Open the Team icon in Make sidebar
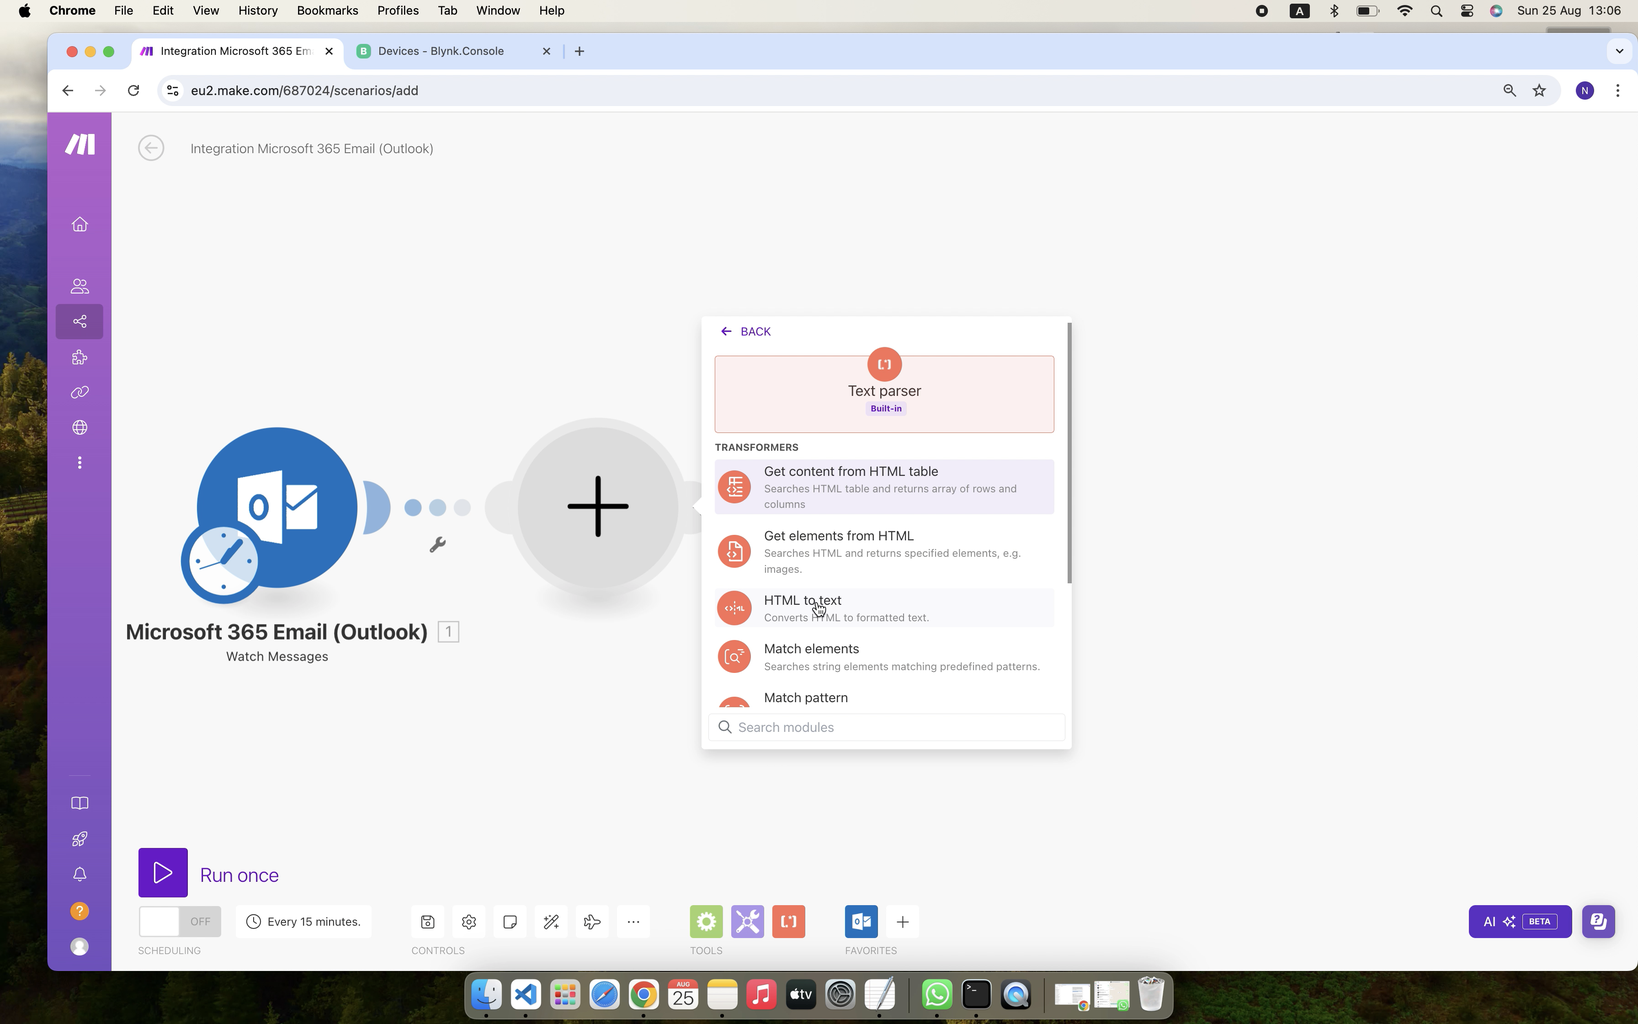The image size is (1638, 1024). (80, 286)
